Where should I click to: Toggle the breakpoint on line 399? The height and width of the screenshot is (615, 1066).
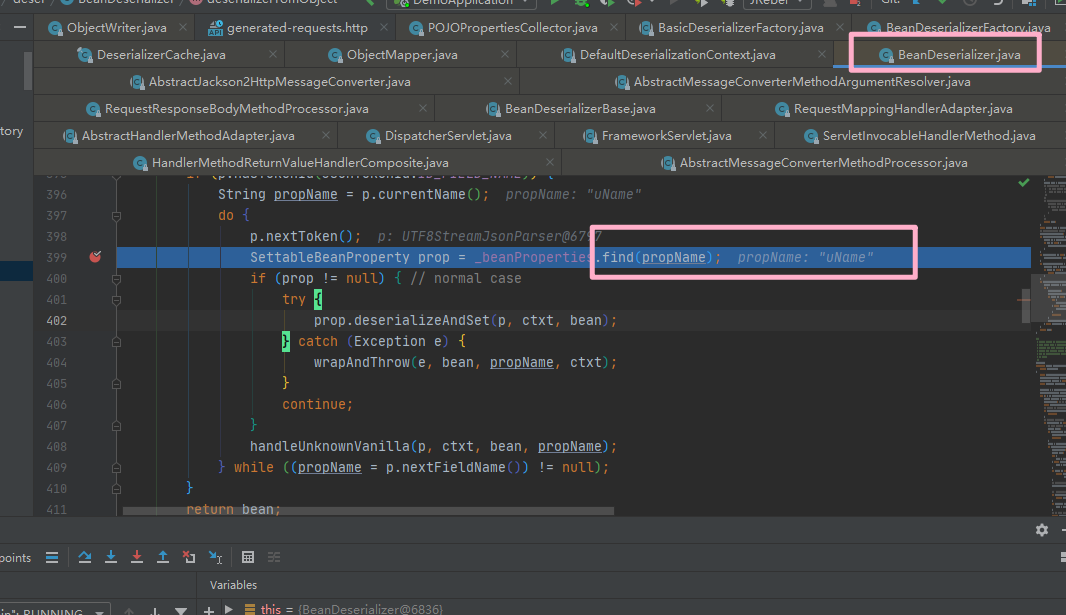tap(95, 257)
